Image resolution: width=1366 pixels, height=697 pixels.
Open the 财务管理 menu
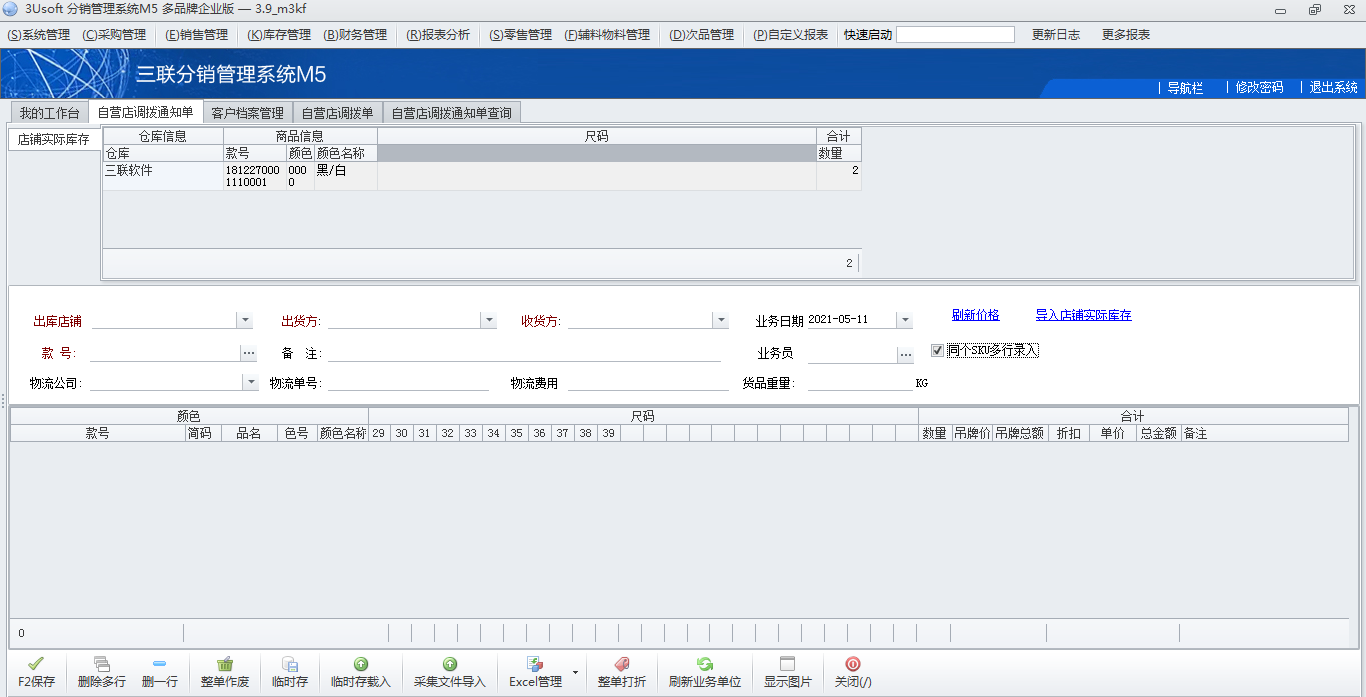[x=355, y=34]
